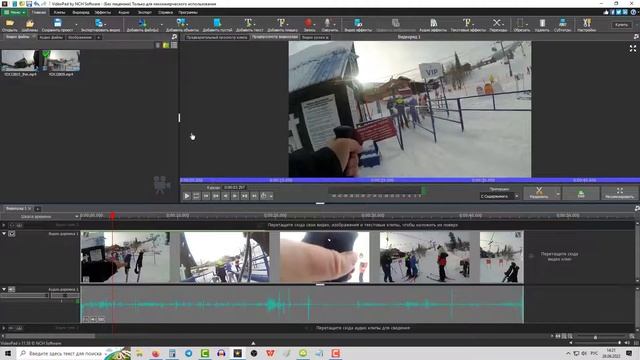
Task: Select the Export ribbon tab
Action: pos(144,12)
